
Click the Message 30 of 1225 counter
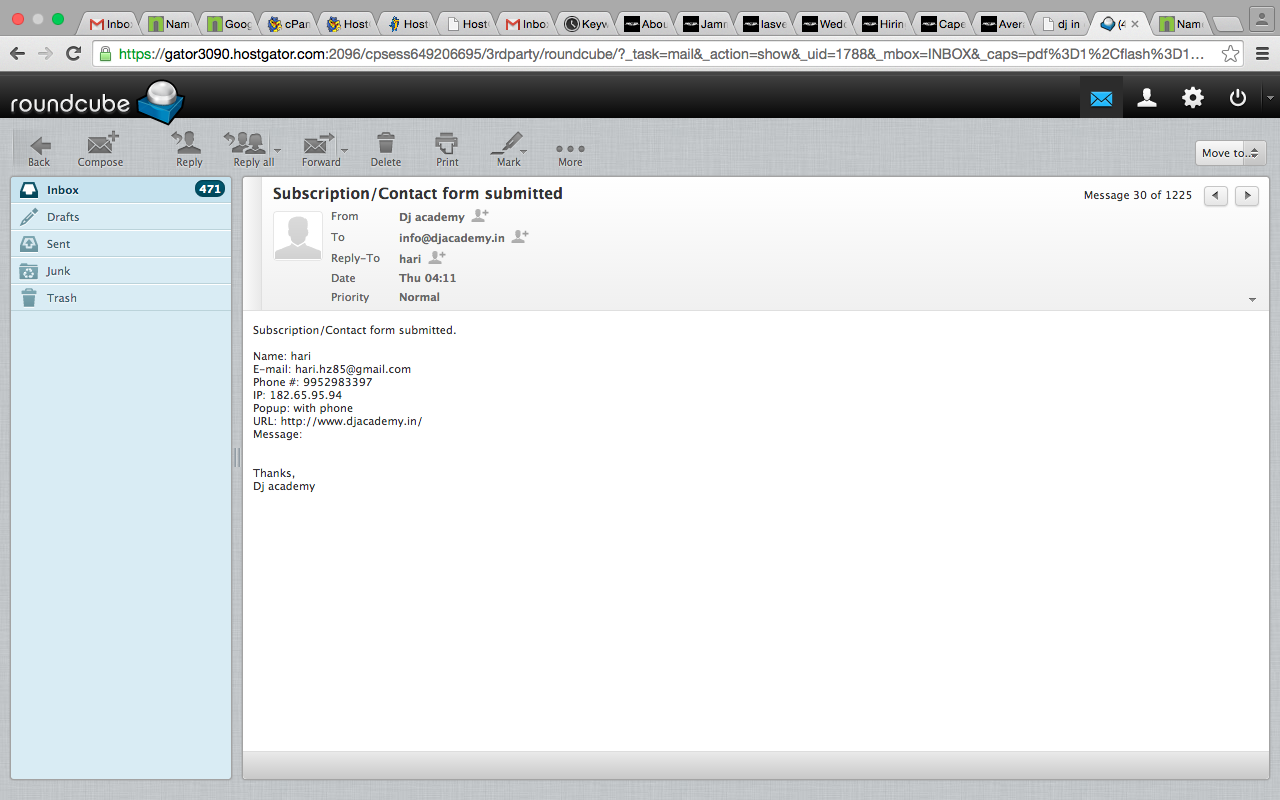[x=1138, y=195]
